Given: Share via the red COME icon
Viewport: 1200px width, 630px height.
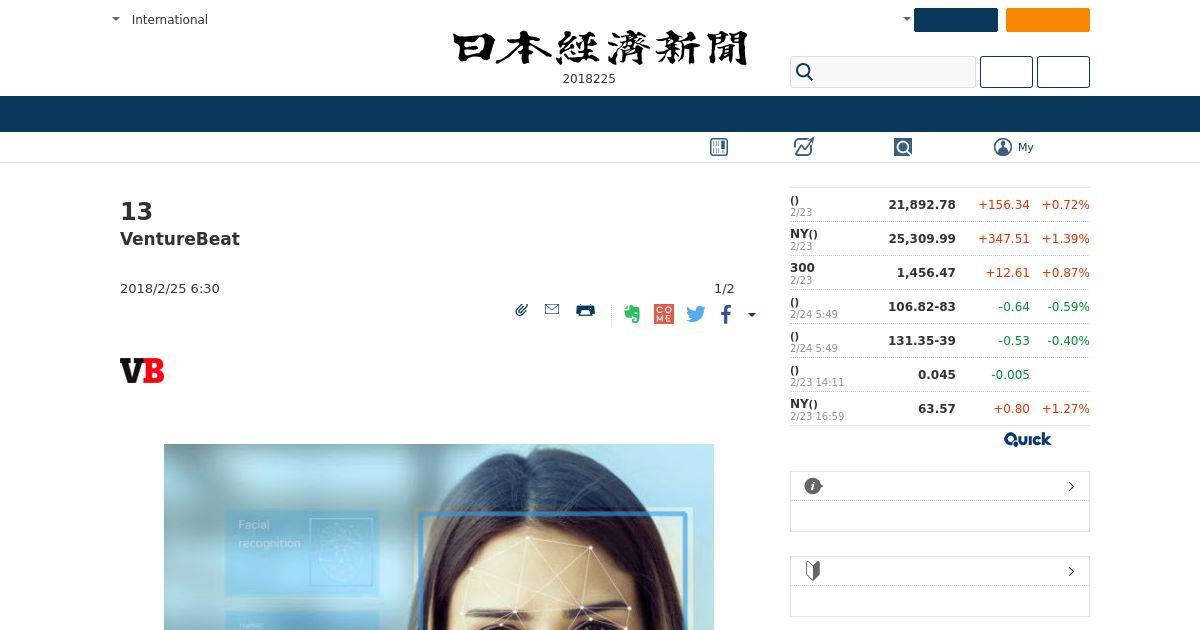Looking at the screenshot, I should [664, 314].
